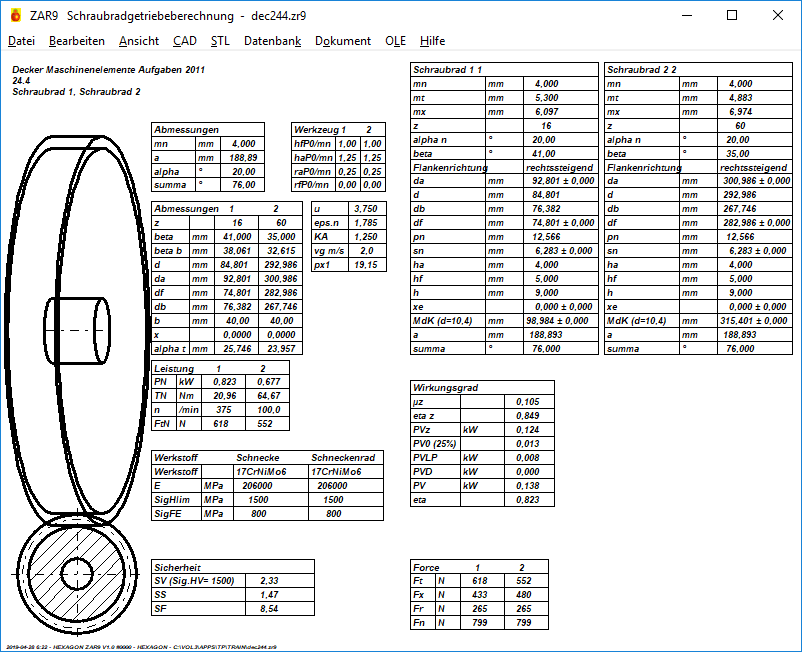Image resolution: width=802 pixels, height=652 pixels.
Task: Click the Sicherheit table header
Action: pos(176,566)
